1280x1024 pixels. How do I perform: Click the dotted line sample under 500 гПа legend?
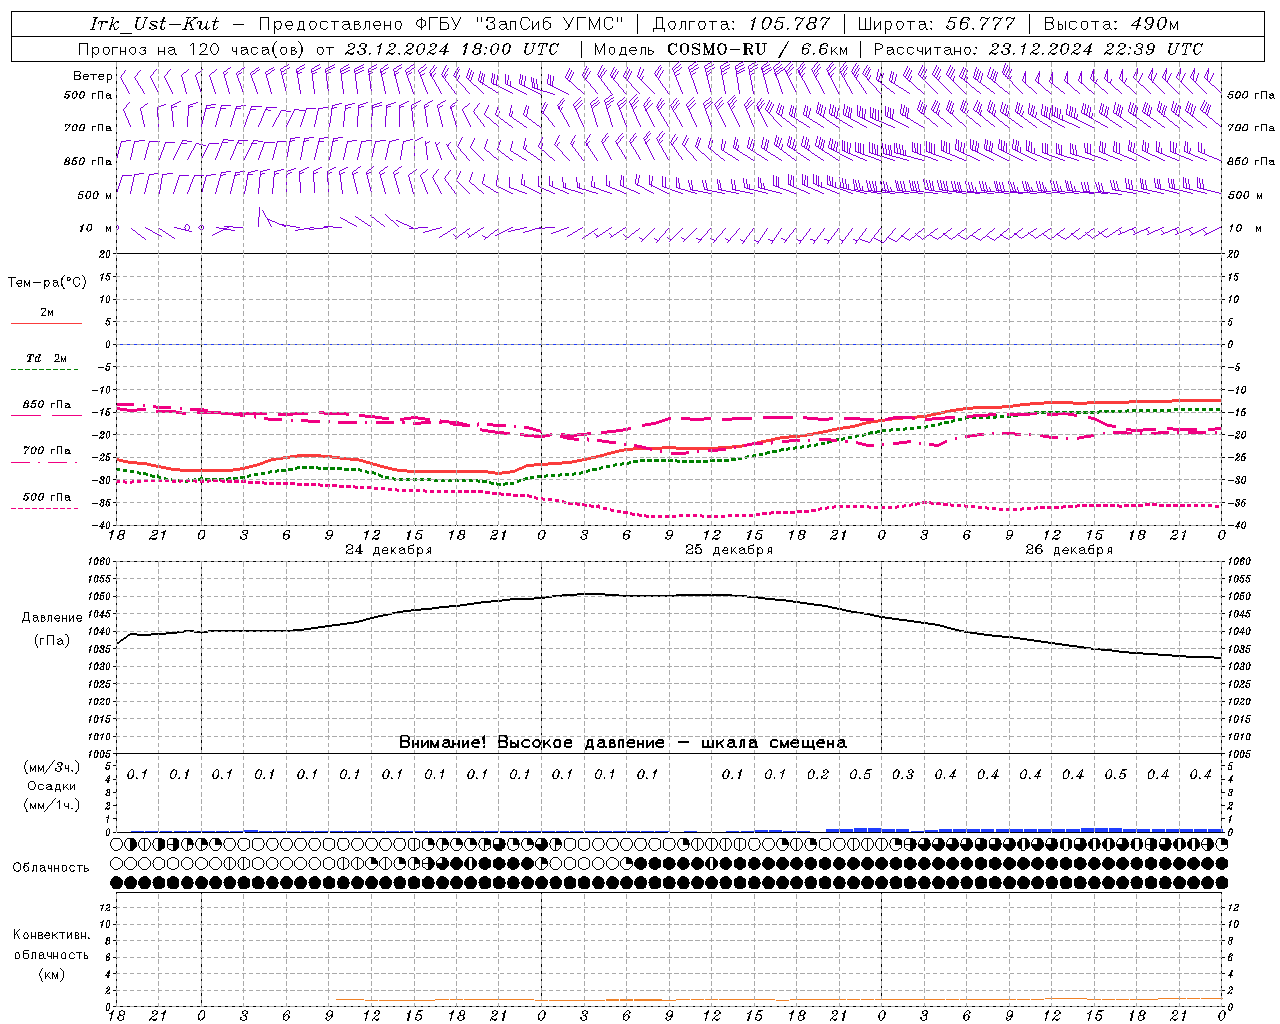(x=46, y=508)
